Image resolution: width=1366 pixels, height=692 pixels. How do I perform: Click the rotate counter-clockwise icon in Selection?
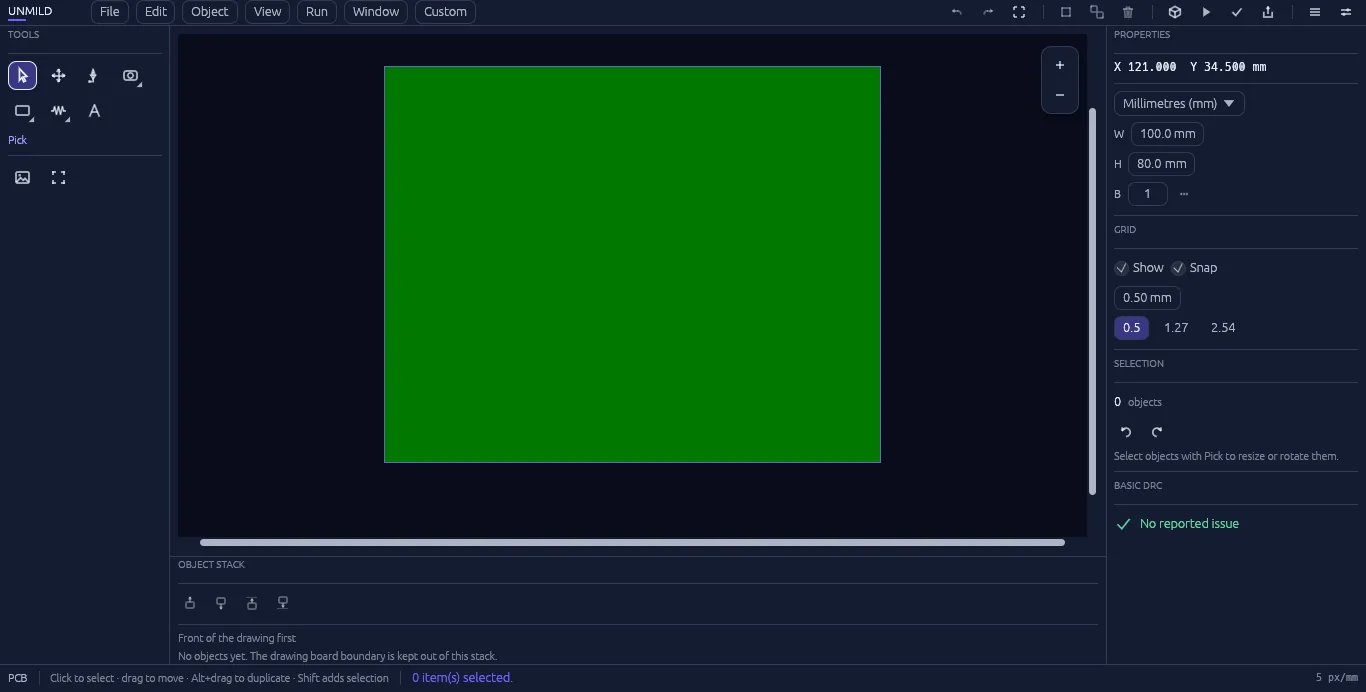pyautogui.click(x=1126, y=432)
